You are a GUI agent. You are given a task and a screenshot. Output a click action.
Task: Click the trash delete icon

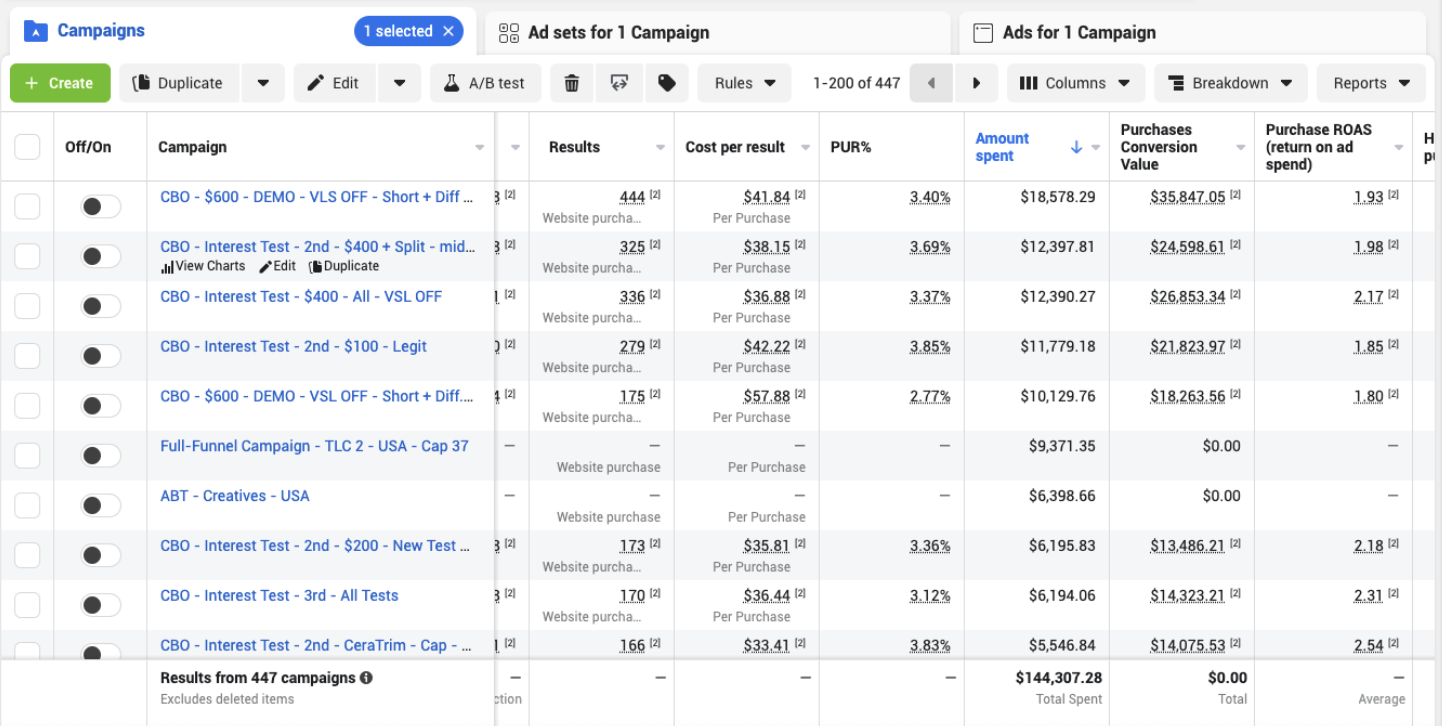(572, 83)
